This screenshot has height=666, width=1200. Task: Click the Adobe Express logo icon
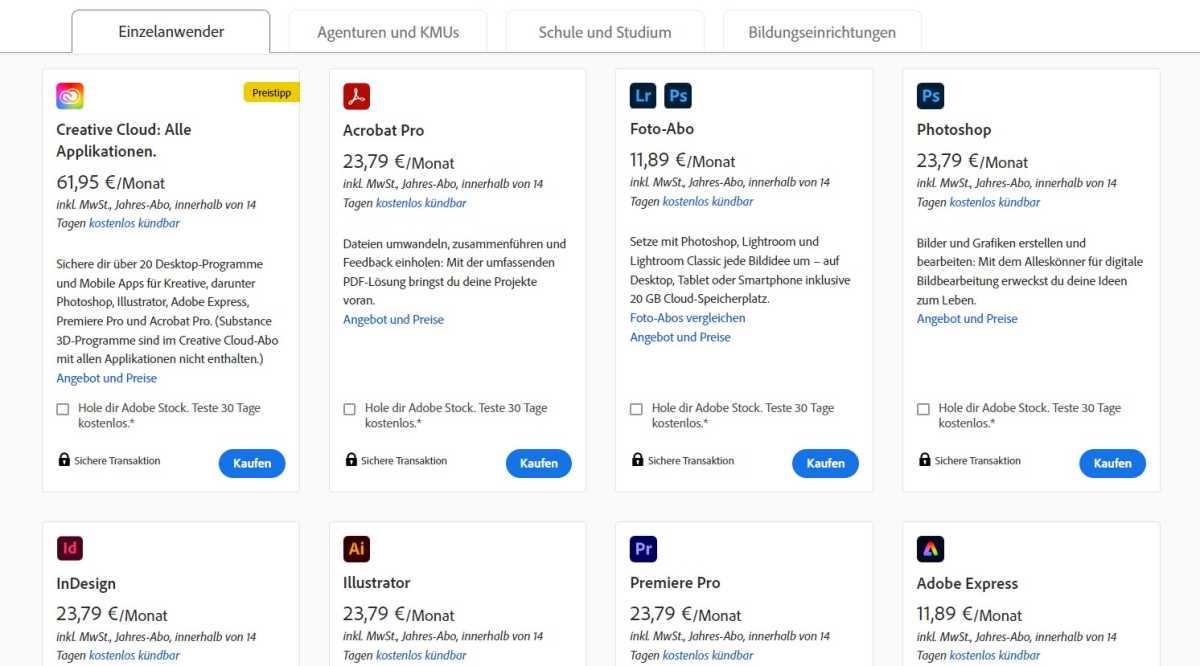pyautogui.click(x=931, y=548)
